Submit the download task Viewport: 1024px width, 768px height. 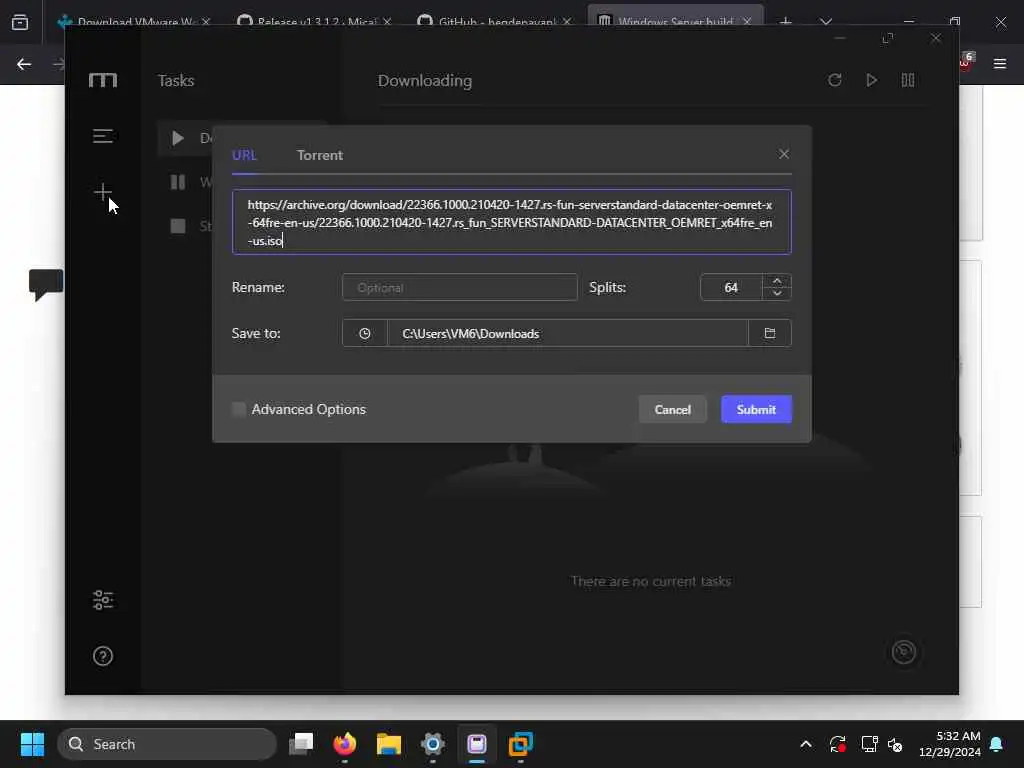[x=756, y=409]
